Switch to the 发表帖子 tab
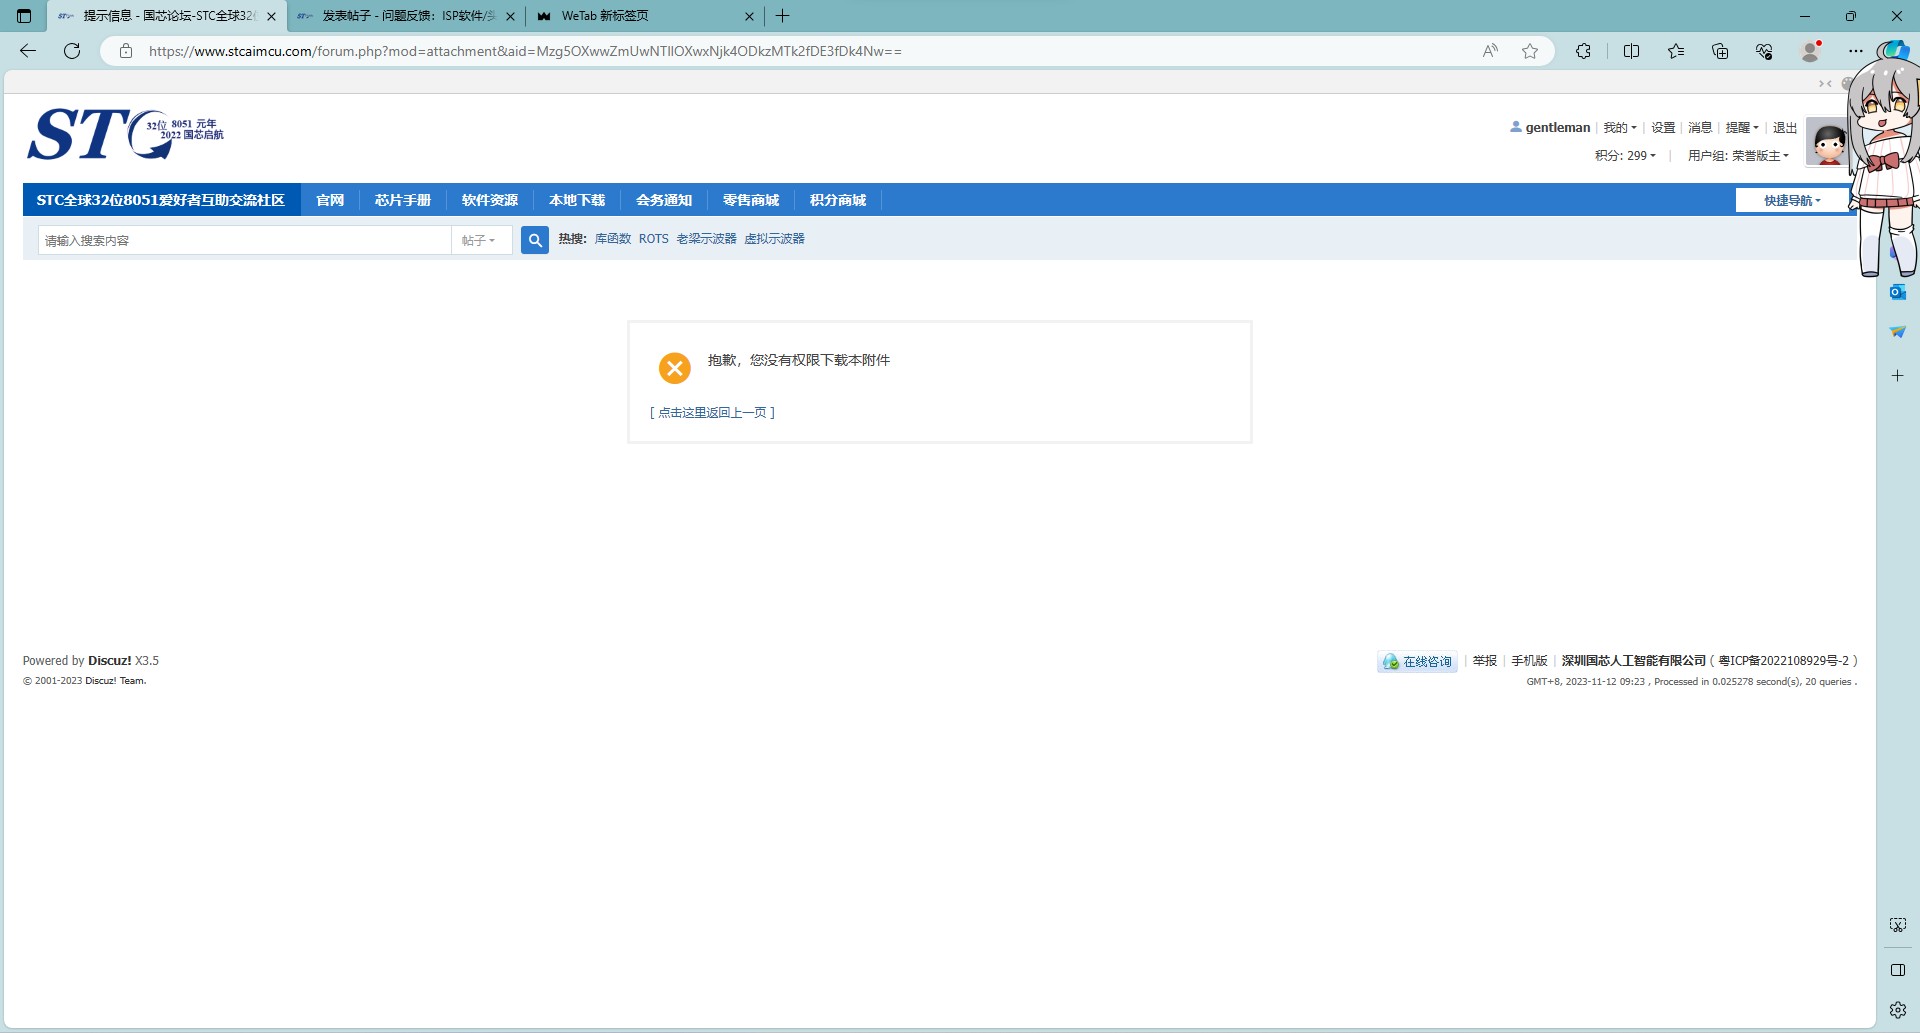Image resolution: width=1920 pixels, height=1033 pixels. tap(405, 16)
